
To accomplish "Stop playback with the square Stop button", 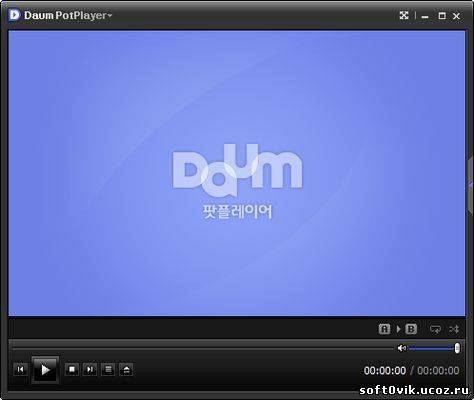I will click(x=72, y=369).
